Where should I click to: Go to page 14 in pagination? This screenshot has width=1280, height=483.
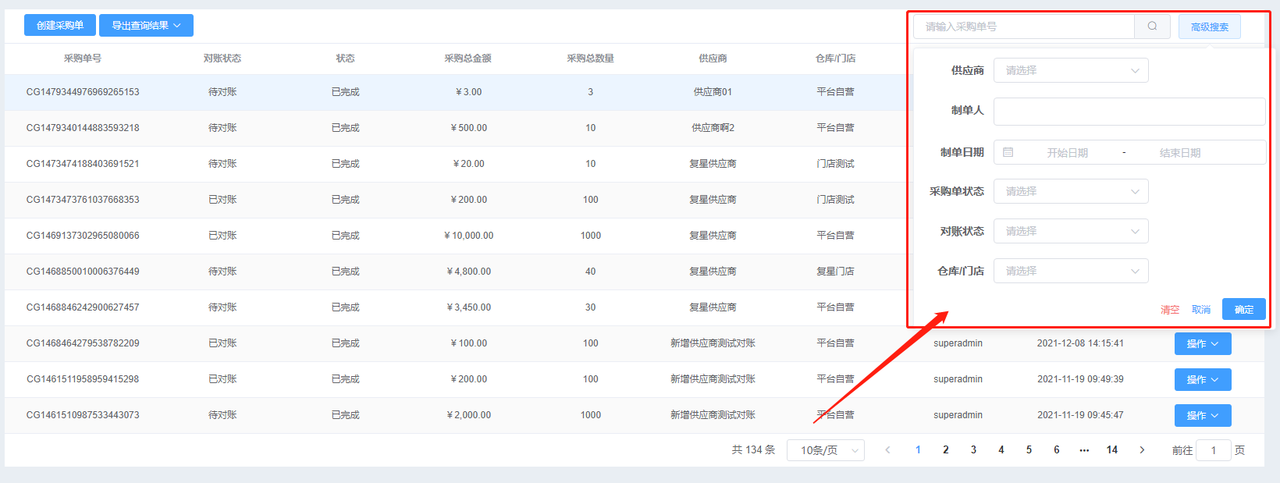pos(1112,450)
